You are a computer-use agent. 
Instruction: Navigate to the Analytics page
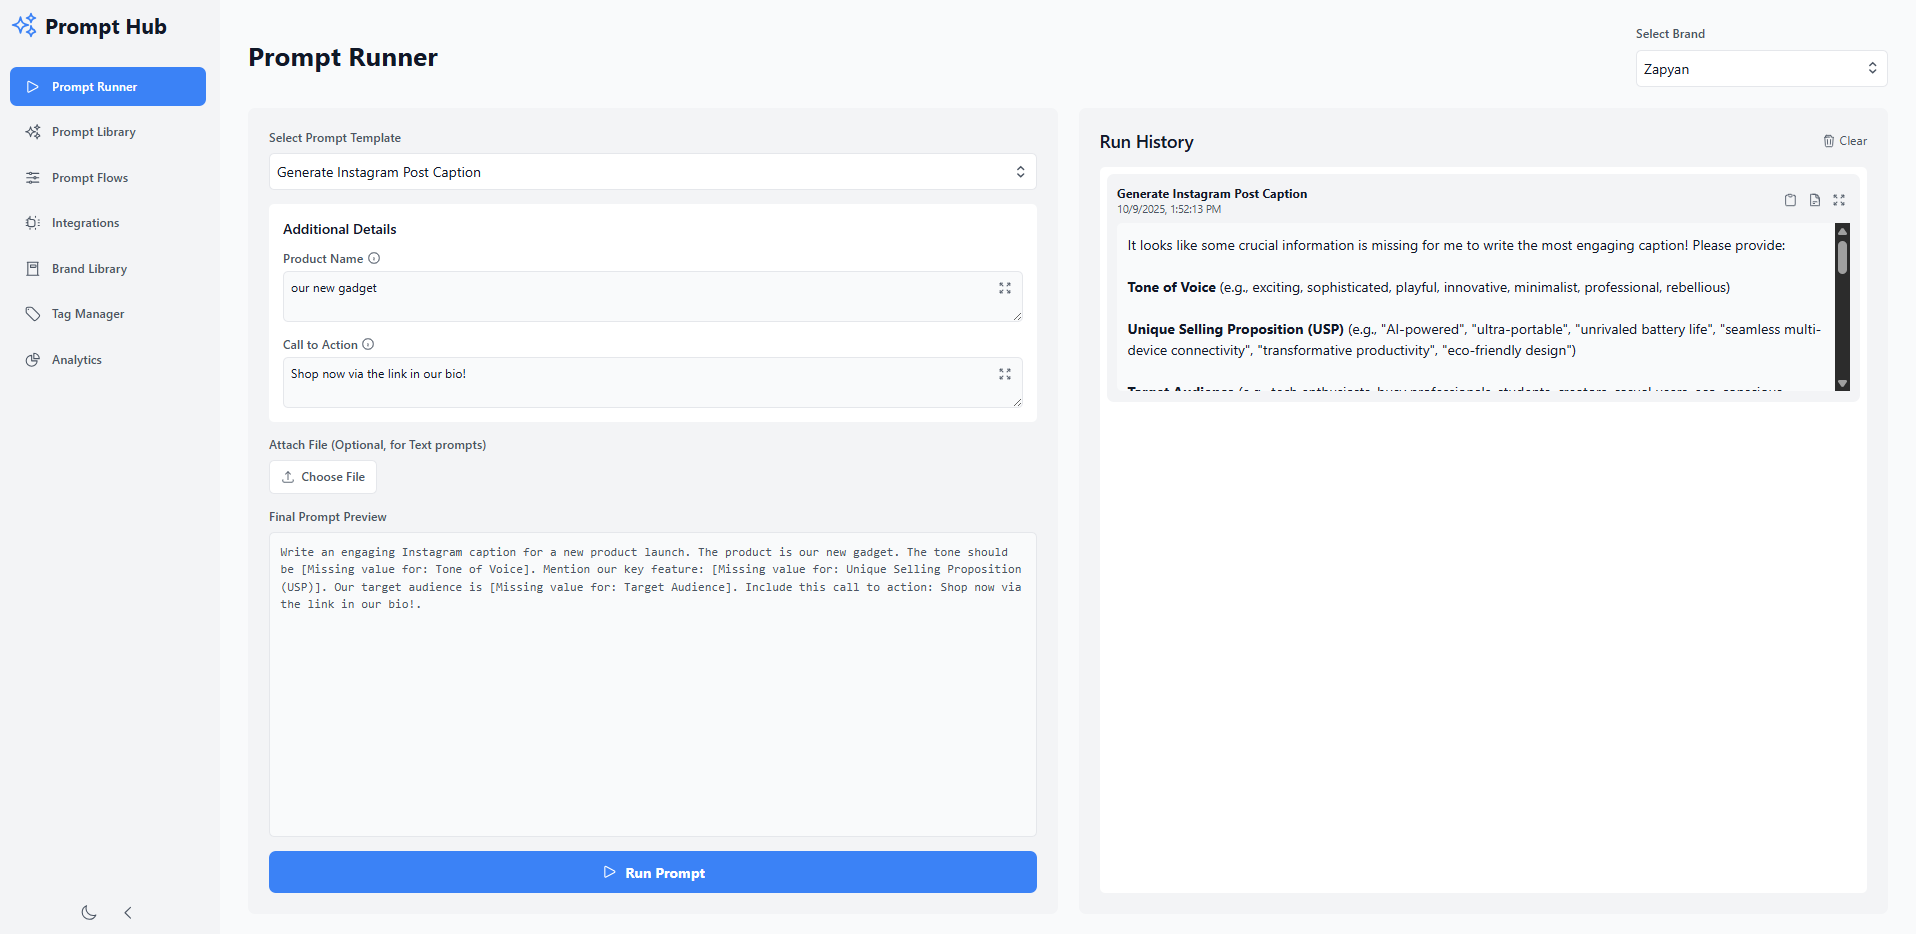(77, 360)
